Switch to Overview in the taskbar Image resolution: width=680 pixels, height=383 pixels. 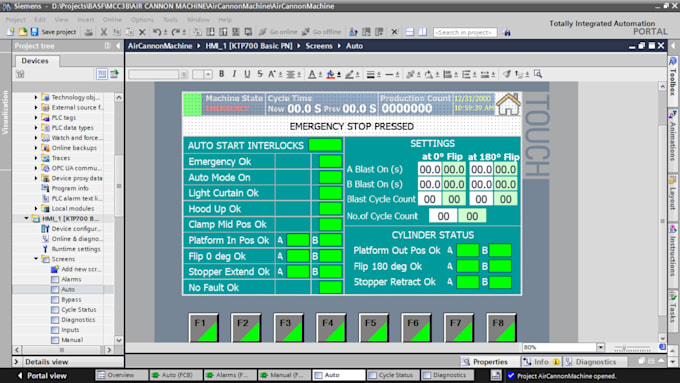point(121,375)
